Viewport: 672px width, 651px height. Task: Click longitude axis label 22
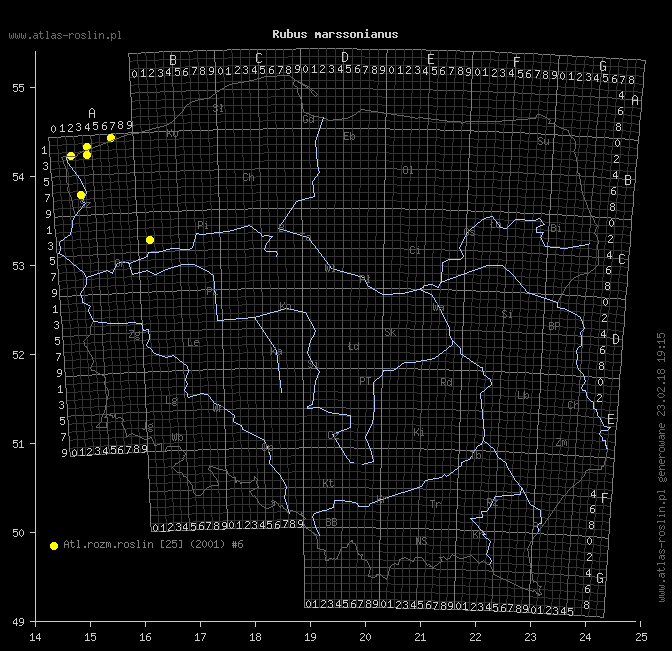[x=475, y=637]
